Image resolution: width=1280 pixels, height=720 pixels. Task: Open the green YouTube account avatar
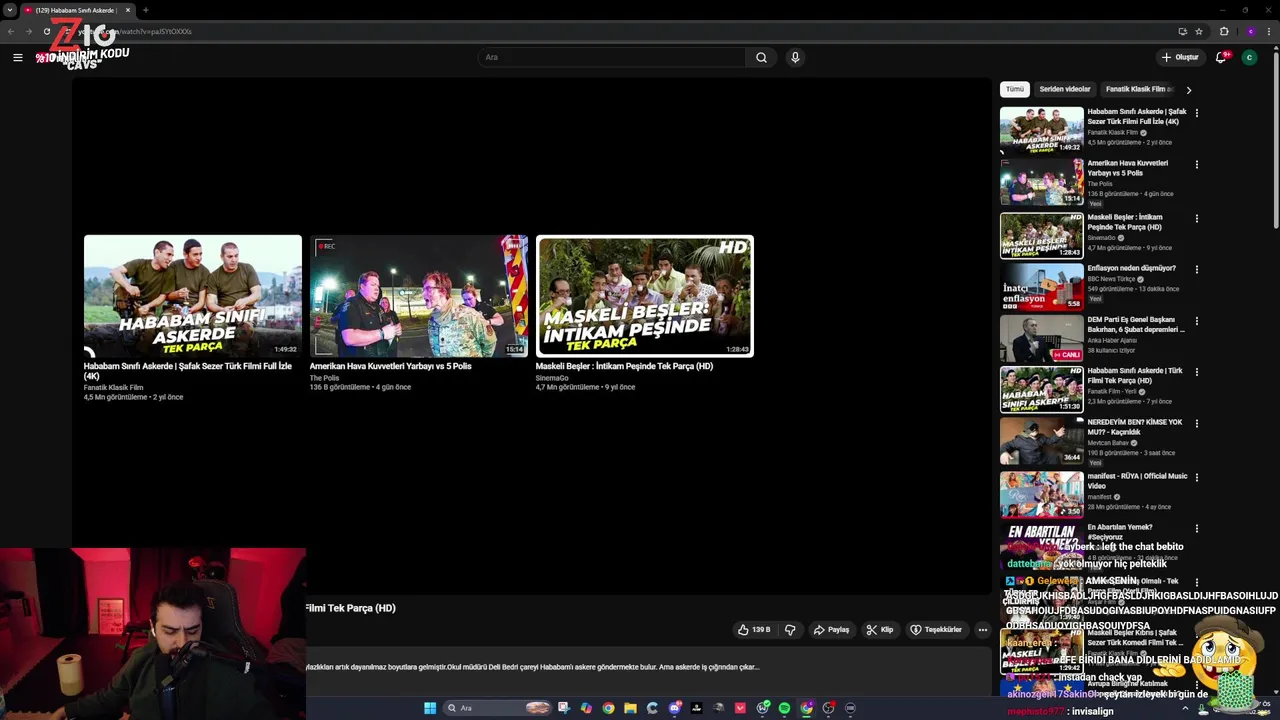coord(1249,57)
